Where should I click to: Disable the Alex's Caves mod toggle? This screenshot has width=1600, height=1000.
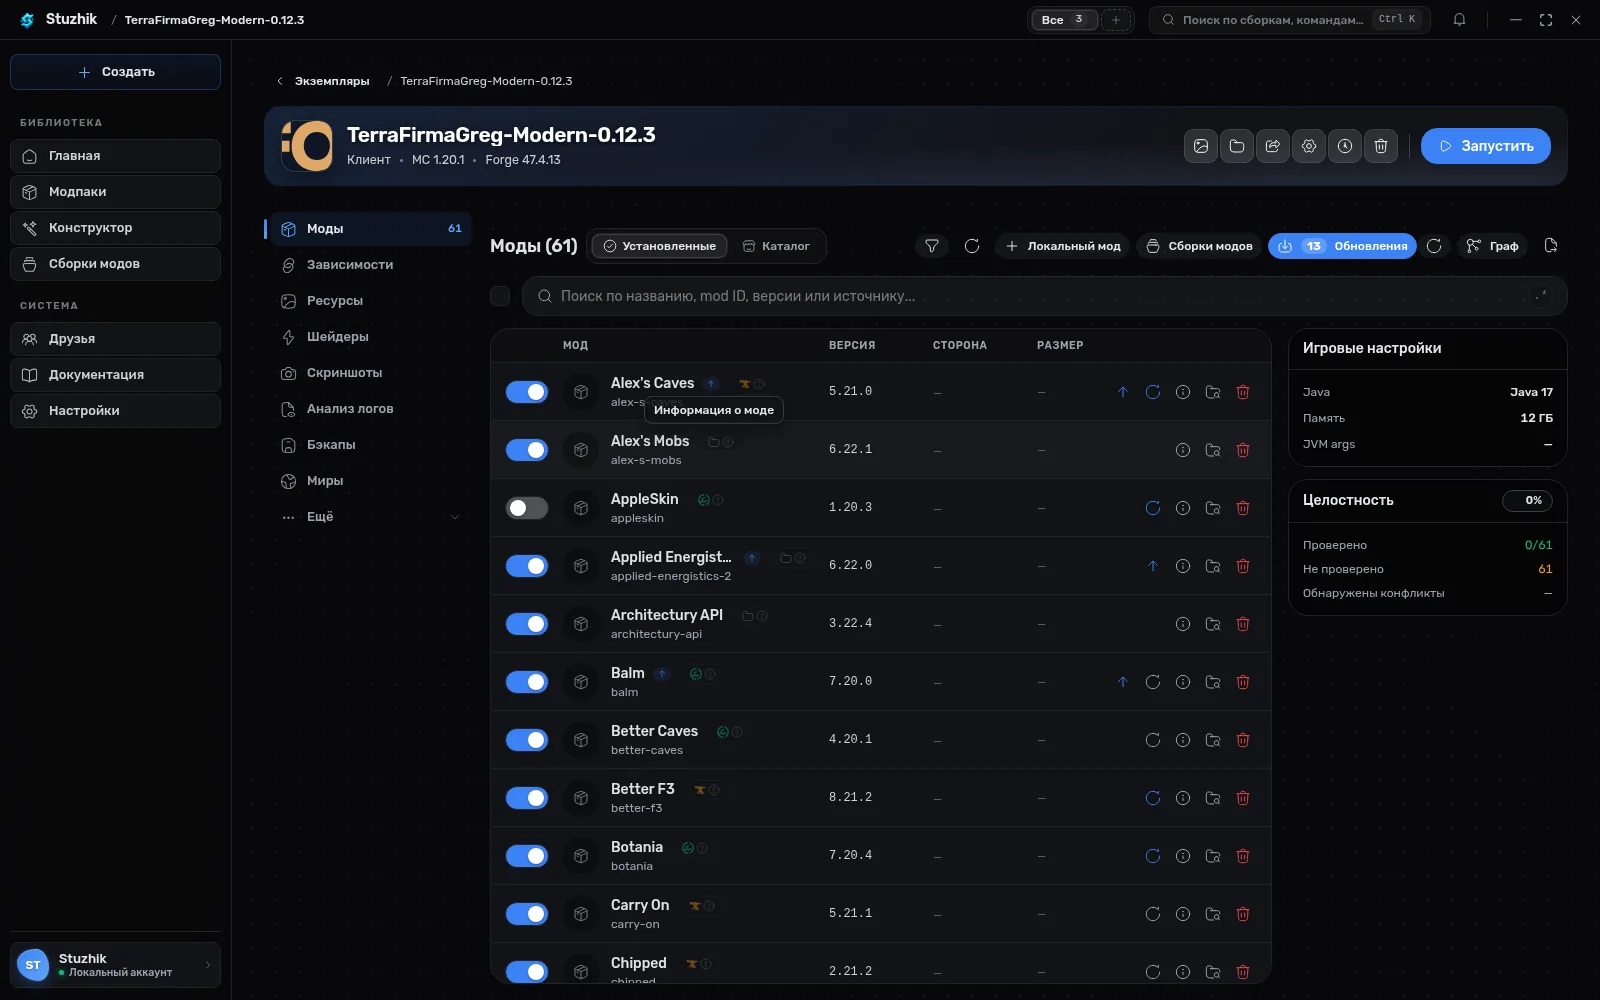527,392
